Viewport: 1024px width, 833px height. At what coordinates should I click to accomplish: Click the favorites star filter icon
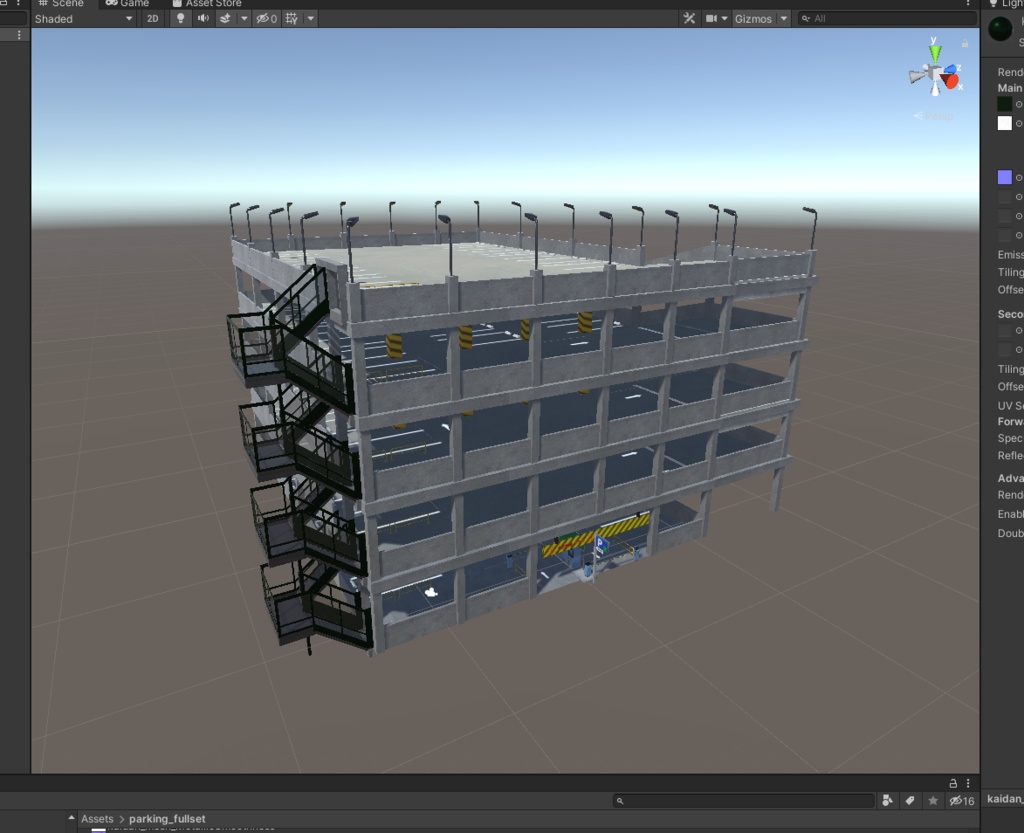point(932,800)
